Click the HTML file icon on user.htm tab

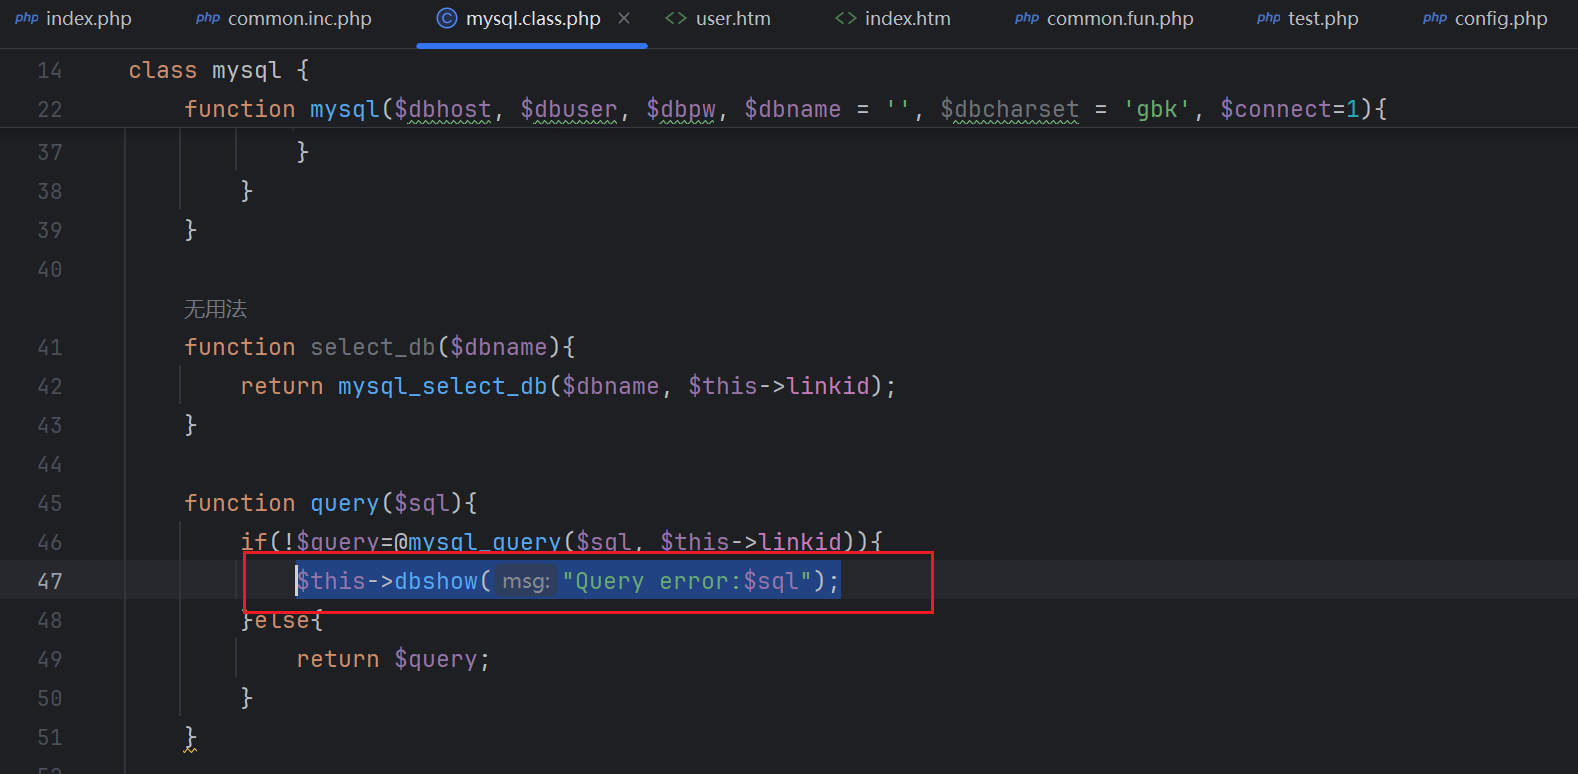coord(676,18)
